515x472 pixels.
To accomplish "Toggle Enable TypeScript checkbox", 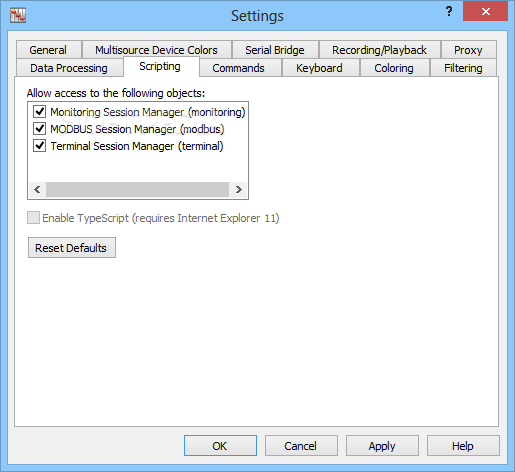I will pyautogui.click(x=33, y=218).
